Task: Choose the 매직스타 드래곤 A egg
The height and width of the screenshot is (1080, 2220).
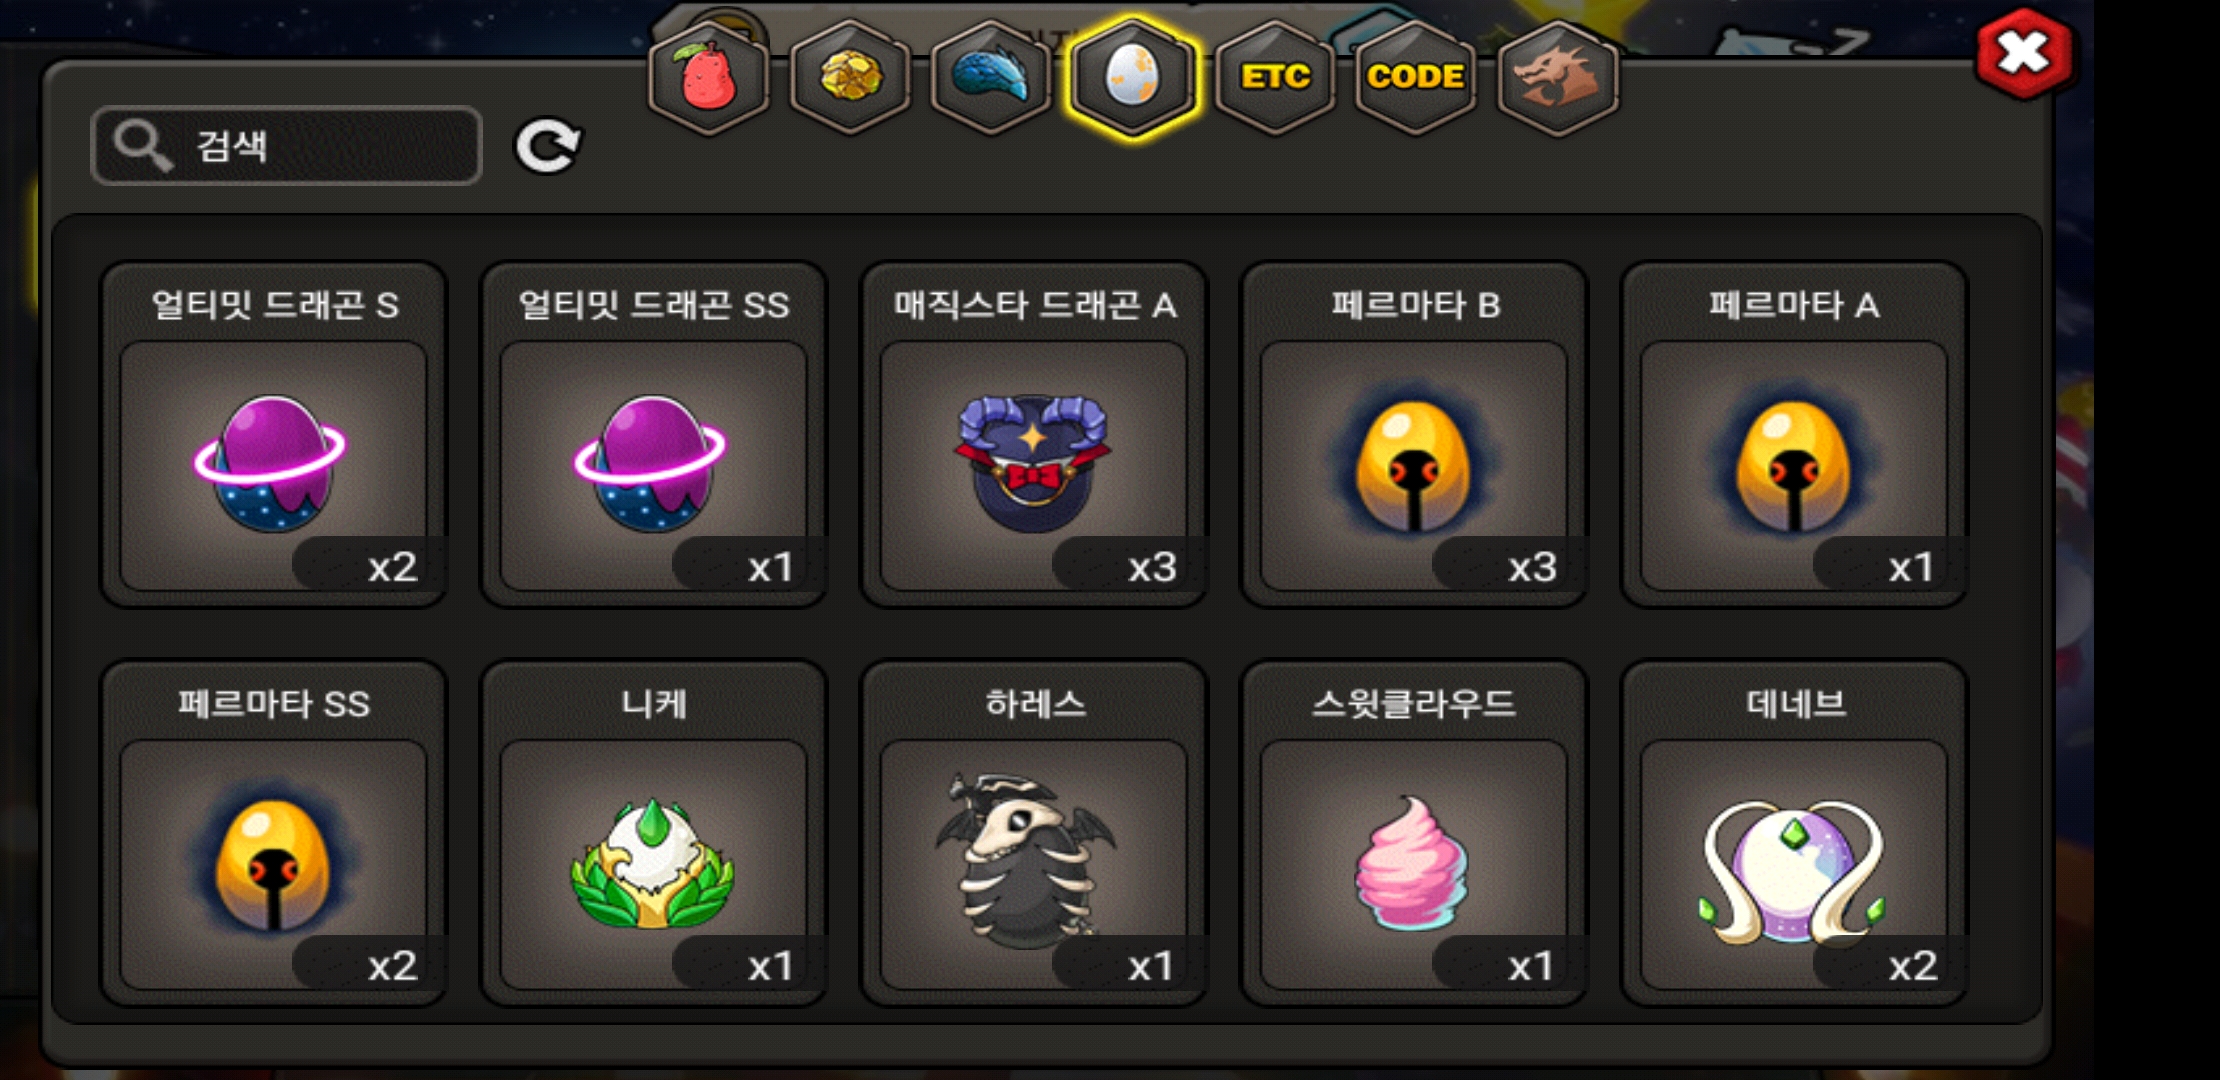Action: [1034, 435]
